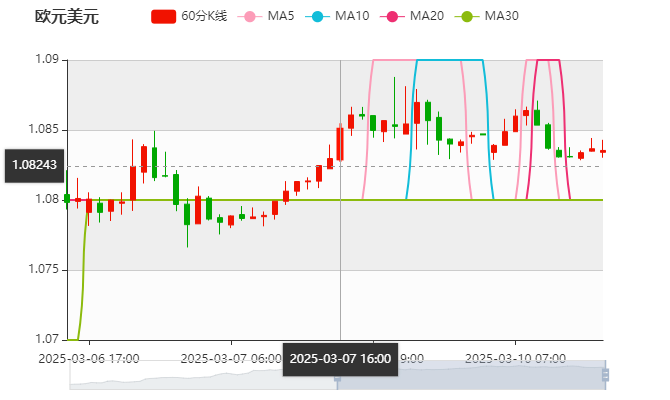Click the MA30 green legend marker
Image resolution: width=670 pixels, height=400 pixels.
click(467, 16)
